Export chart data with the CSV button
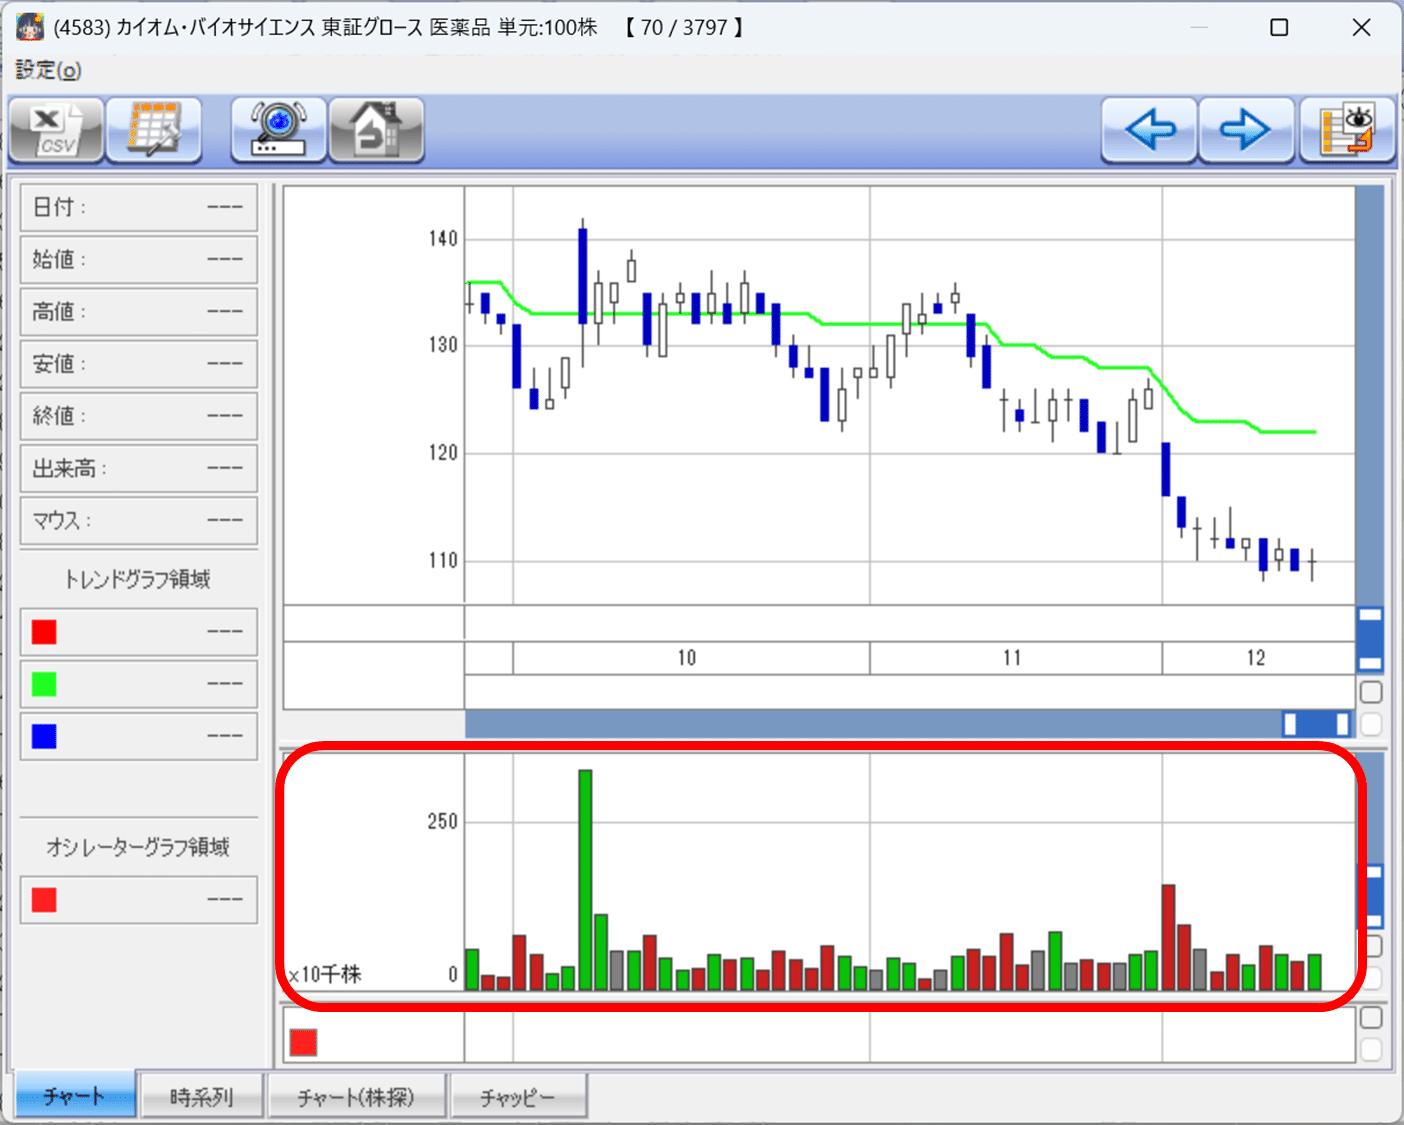This screenshot has height=1125, width=1404. pyautogui.click(x=56, y=129)
